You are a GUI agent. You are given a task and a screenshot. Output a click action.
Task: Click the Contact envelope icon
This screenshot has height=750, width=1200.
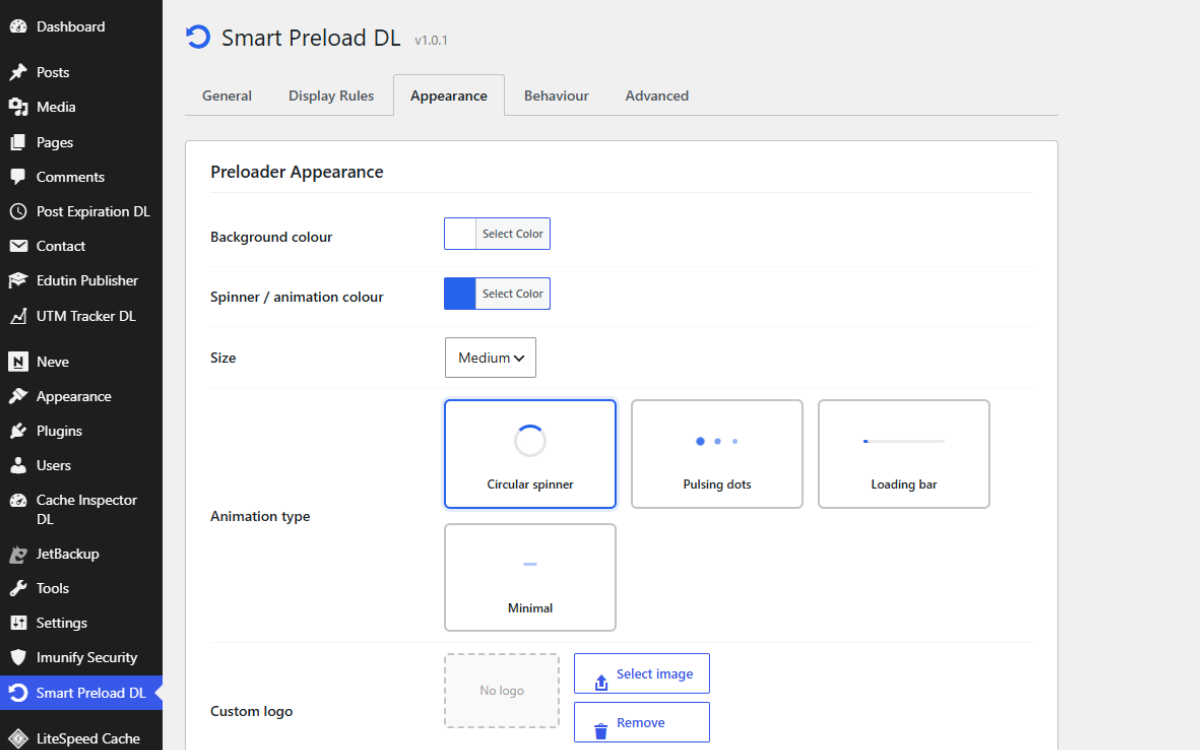18,246
